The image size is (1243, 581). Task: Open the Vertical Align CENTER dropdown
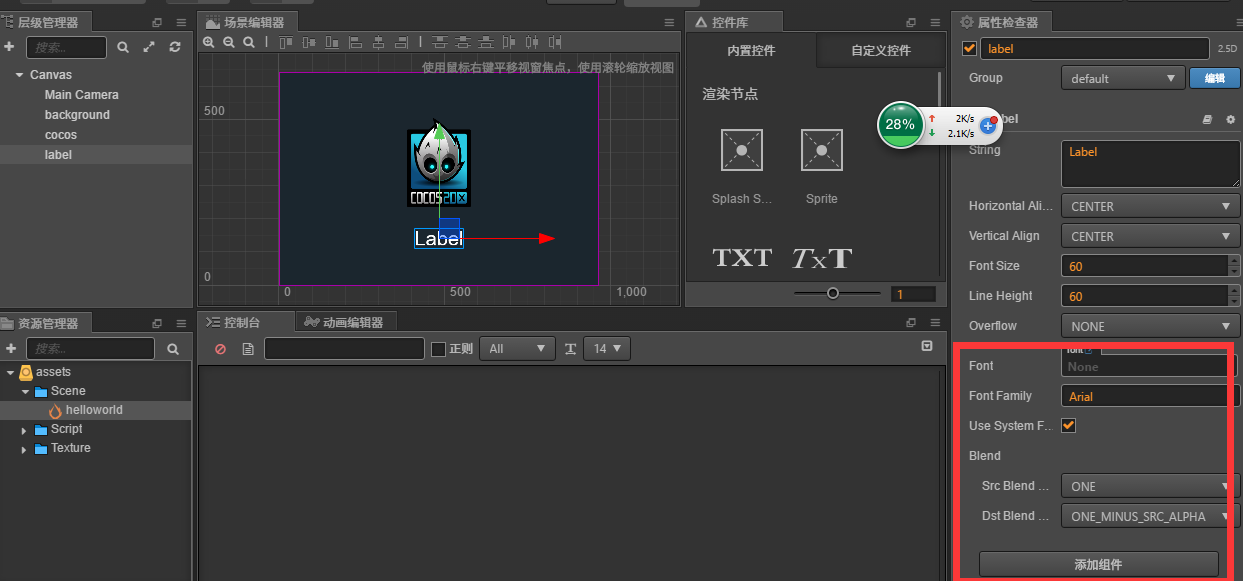[1150, 236]
